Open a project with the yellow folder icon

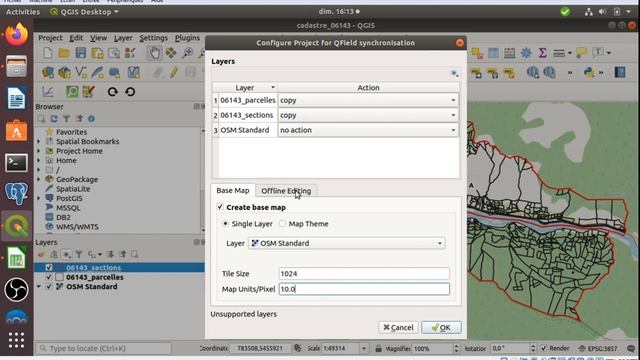pyautogui.click(x=64, y=53)
